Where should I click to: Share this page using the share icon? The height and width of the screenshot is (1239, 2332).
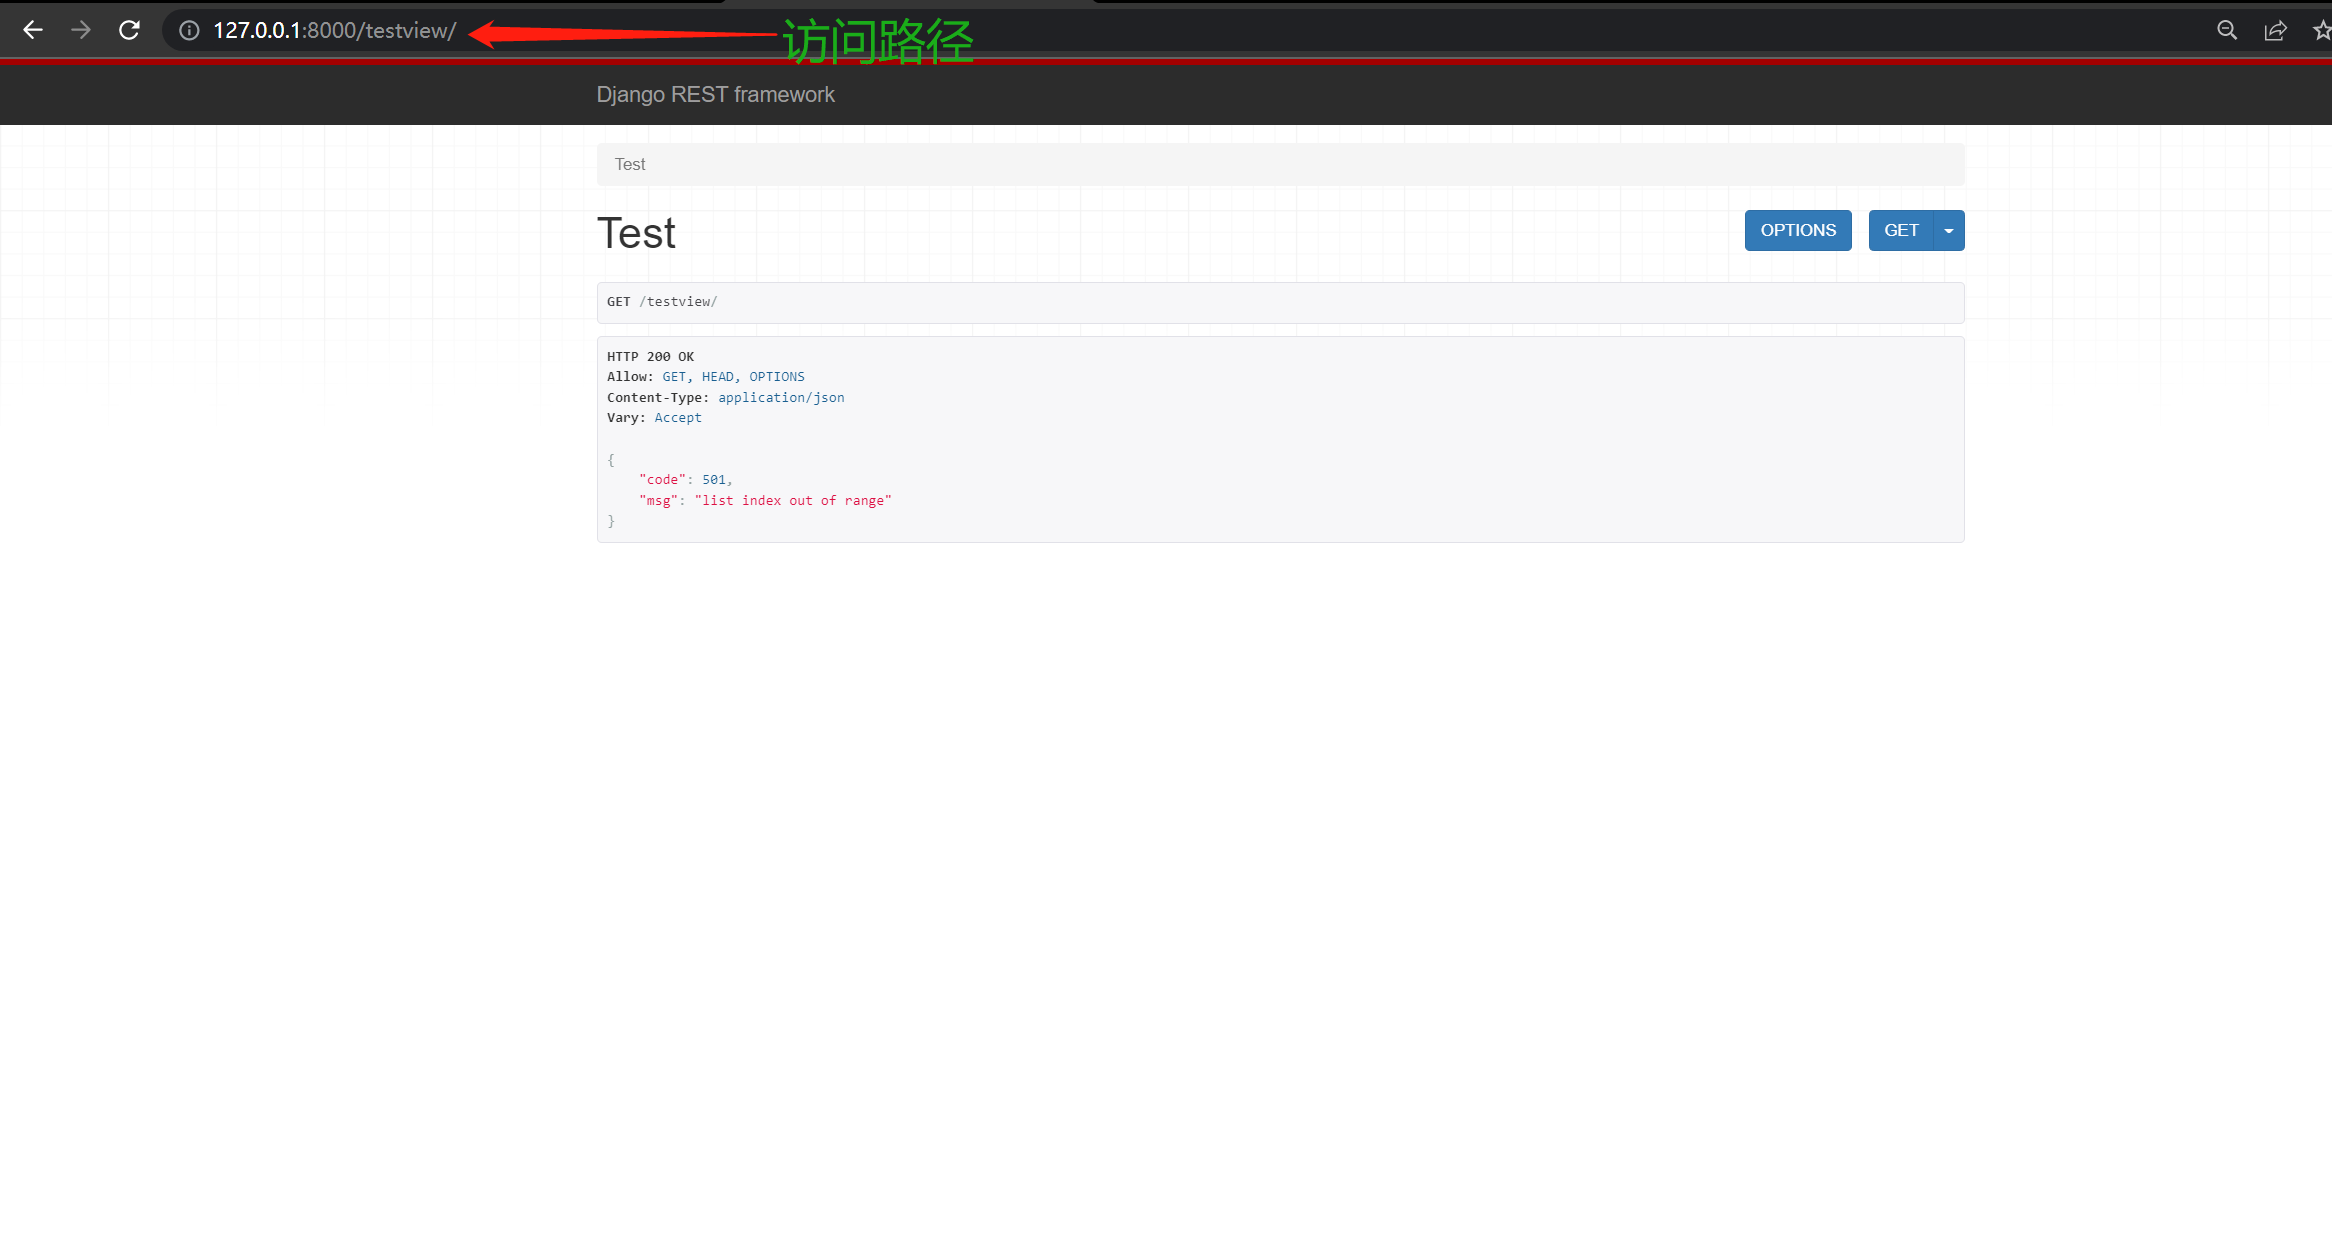click(2275, 30)
